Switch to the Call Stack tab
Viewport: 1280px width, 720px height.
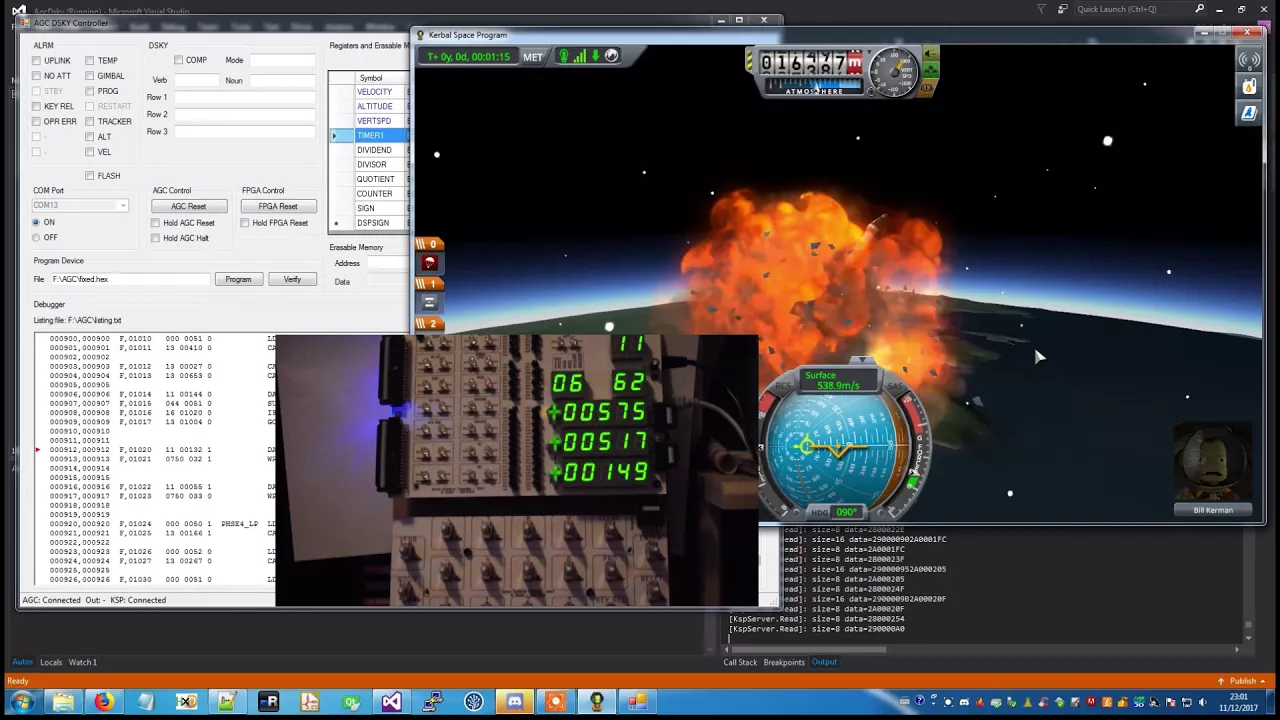(x=741, y=662)
